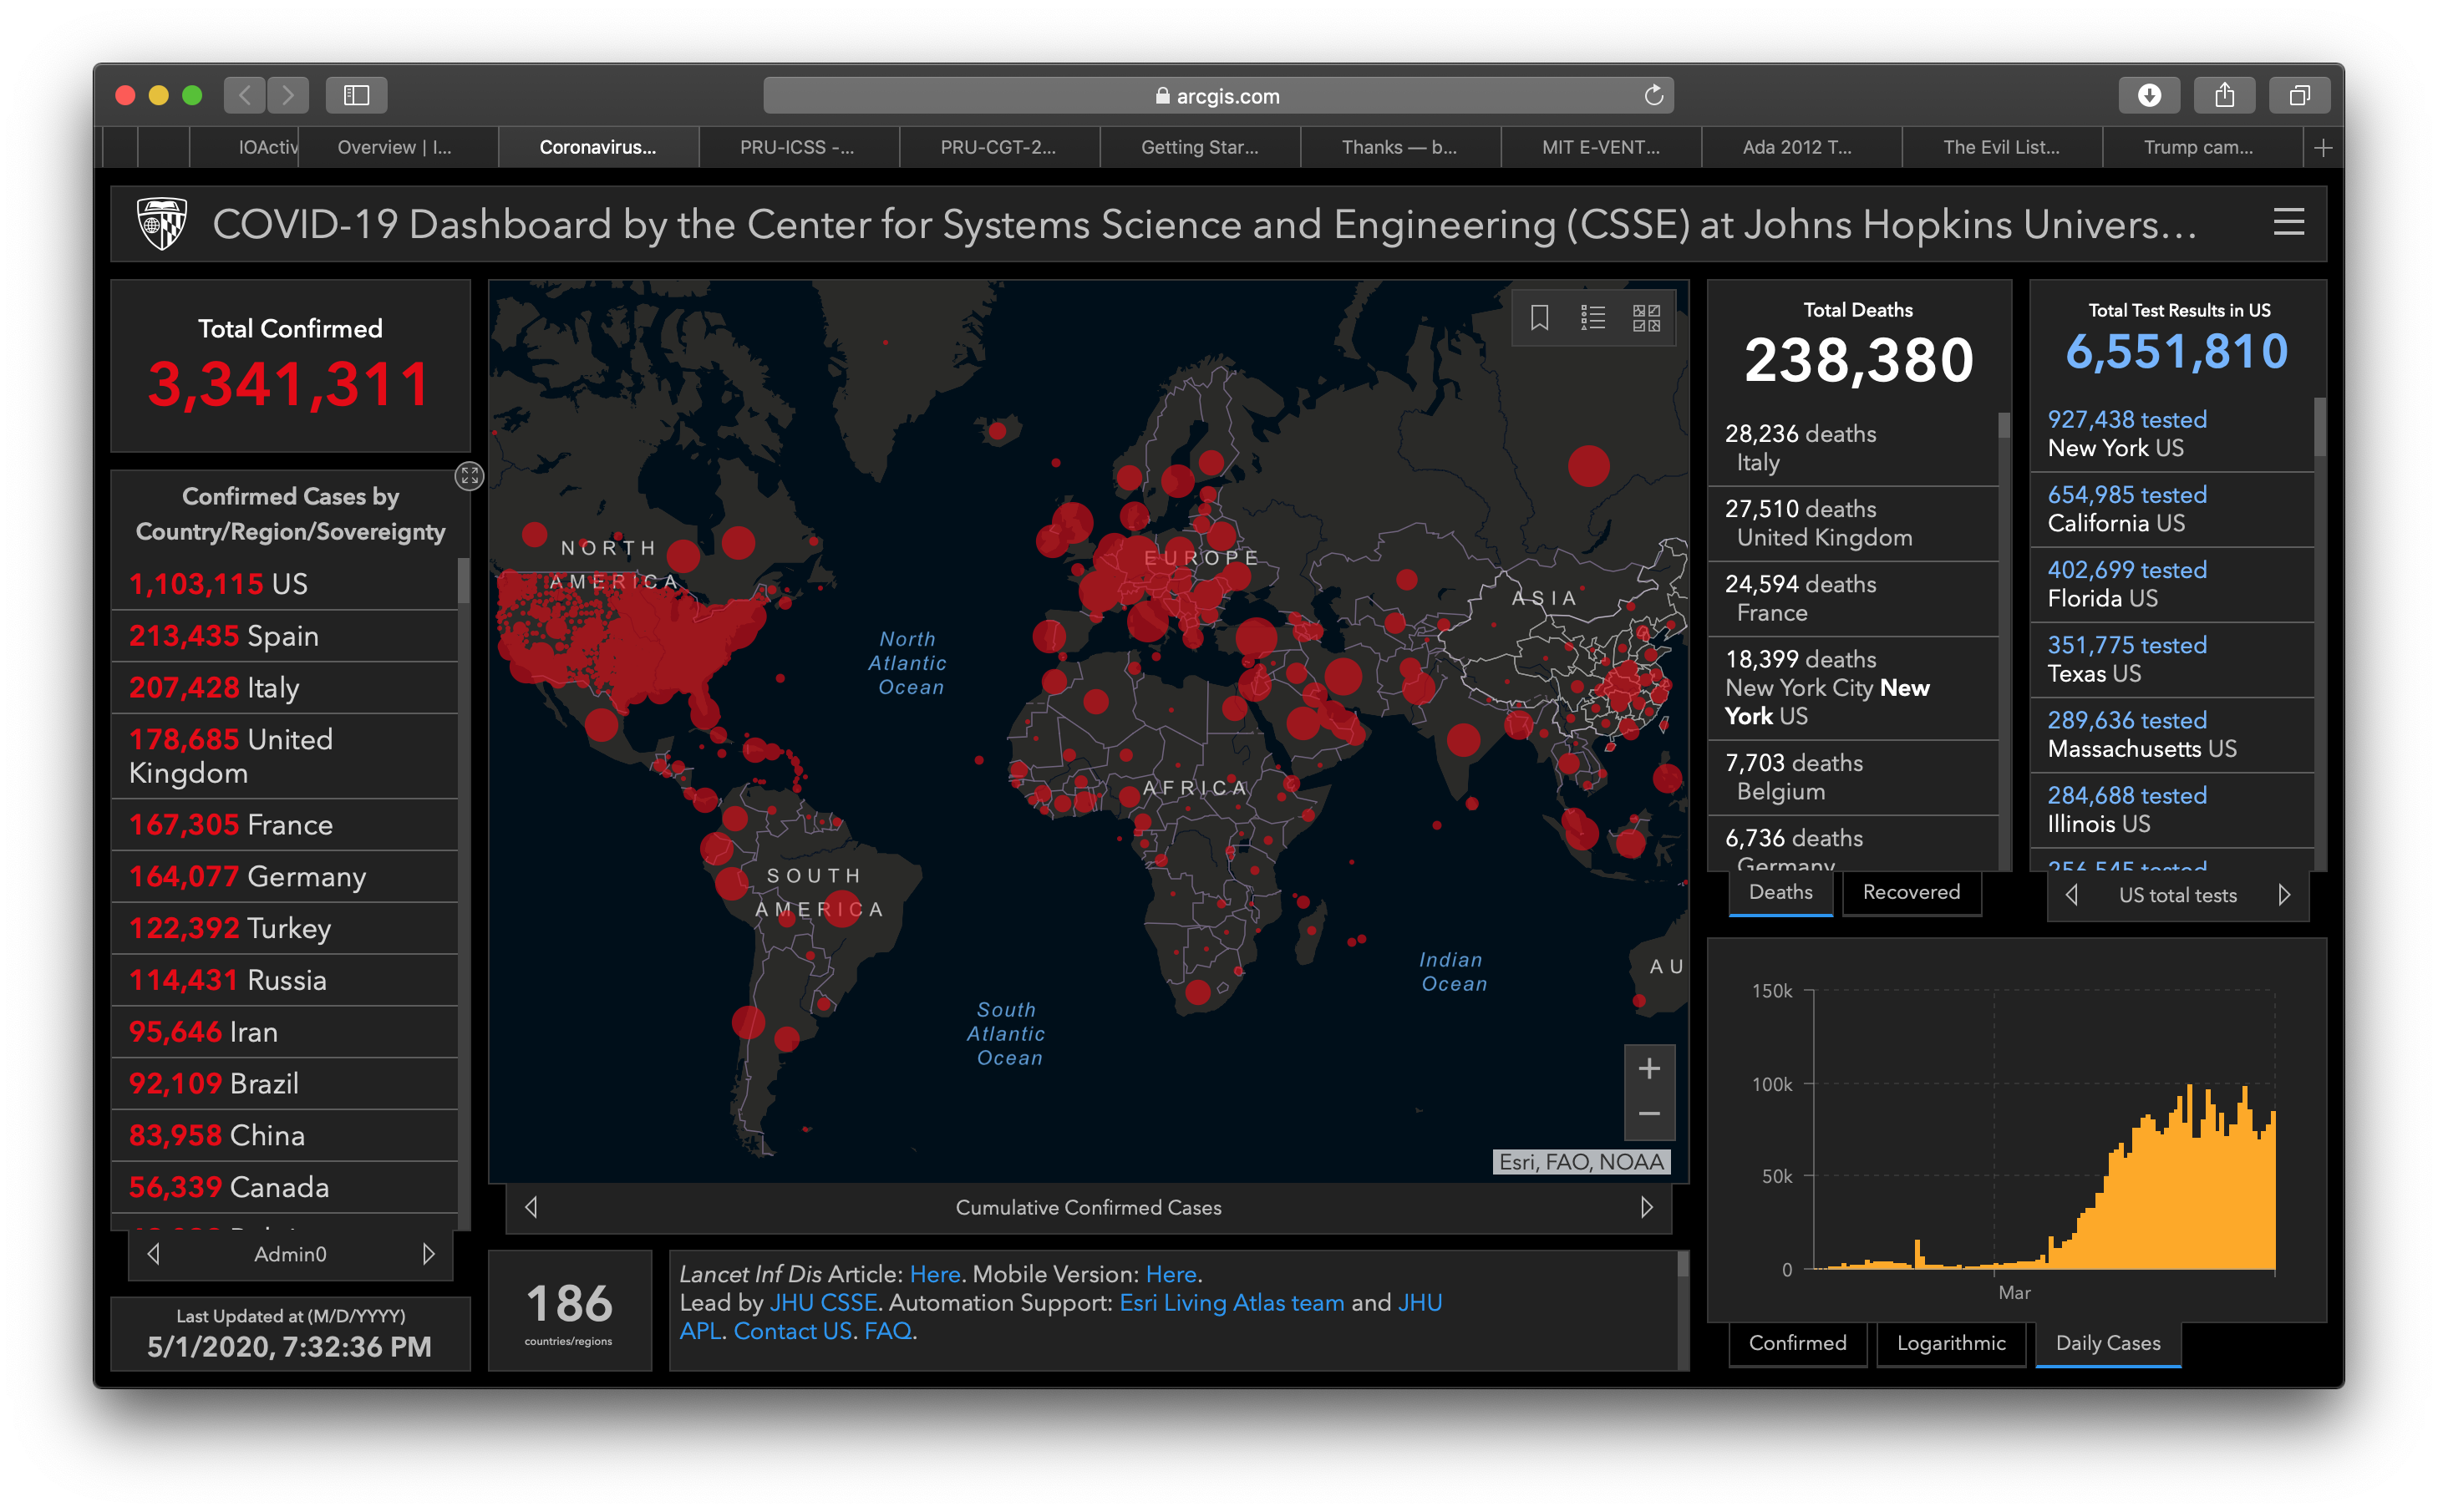Image resolution: width=2438 pixels, height=1512 pixels.
Task: Click the Last Updated timestamp 5/1/2020
Action: point(289,1347)
